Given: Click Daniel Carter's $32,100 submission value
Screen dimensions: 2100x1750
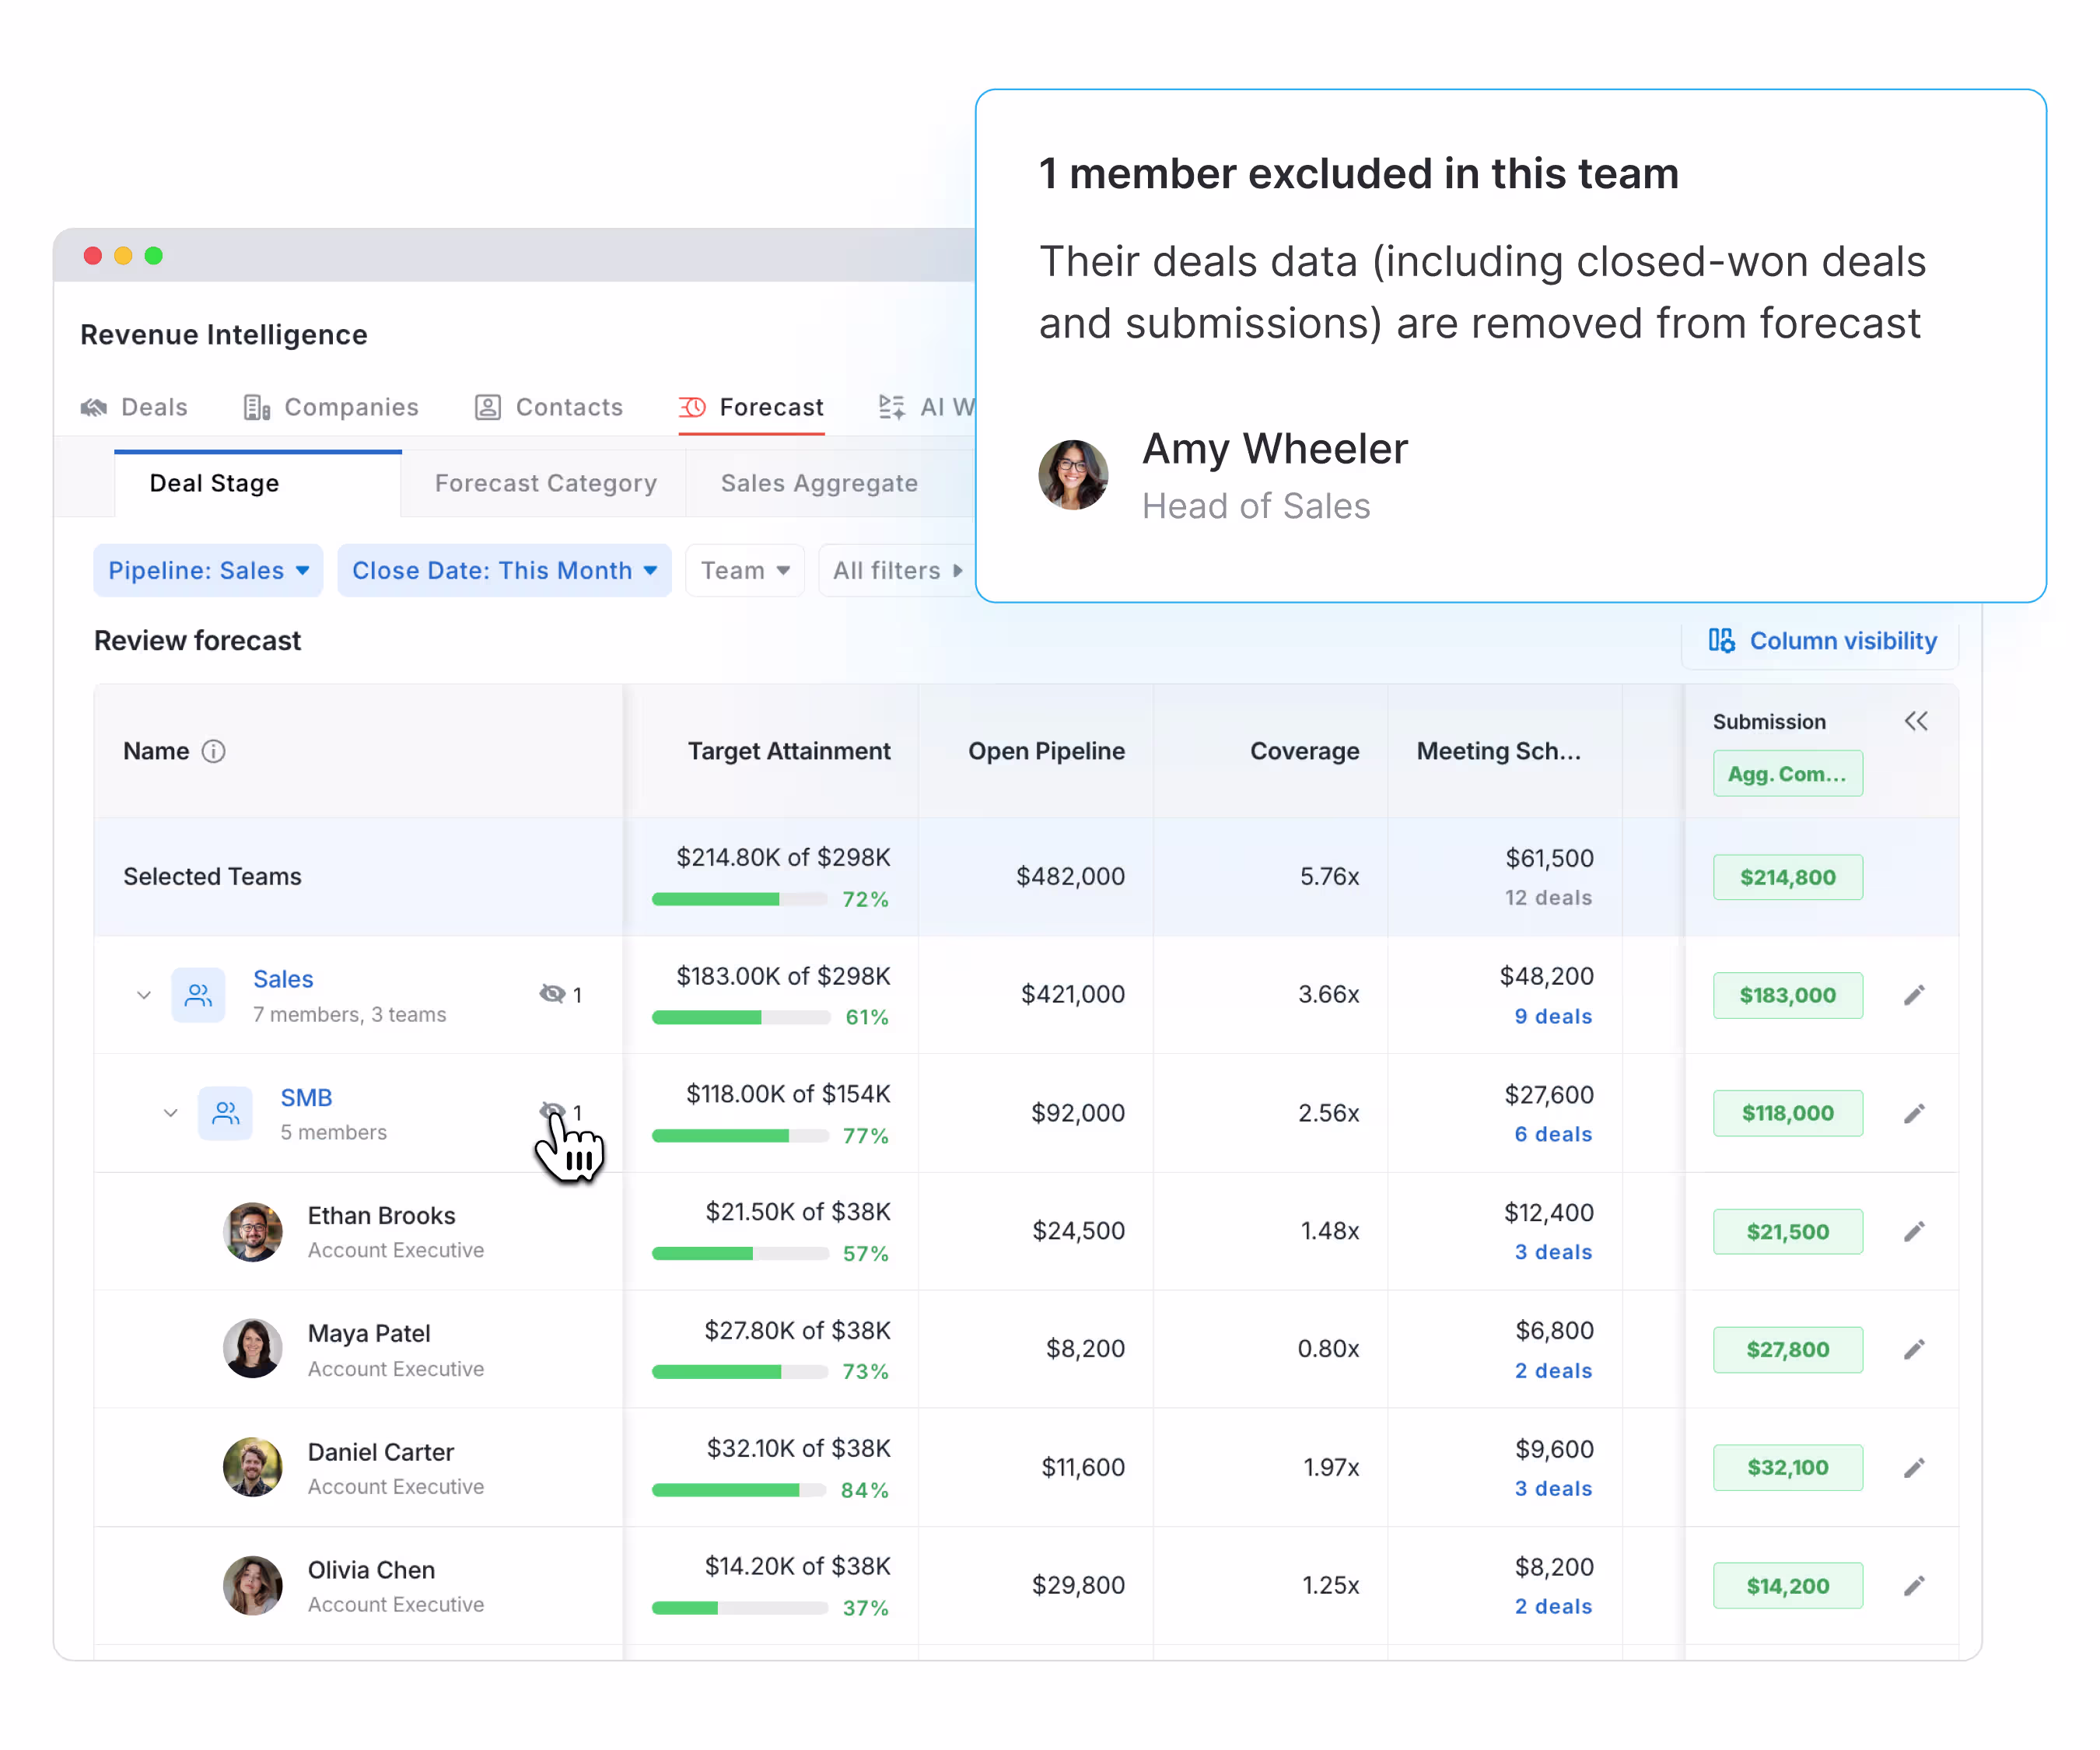Looking at the screenshot, I should (x=1787, y=1467).
